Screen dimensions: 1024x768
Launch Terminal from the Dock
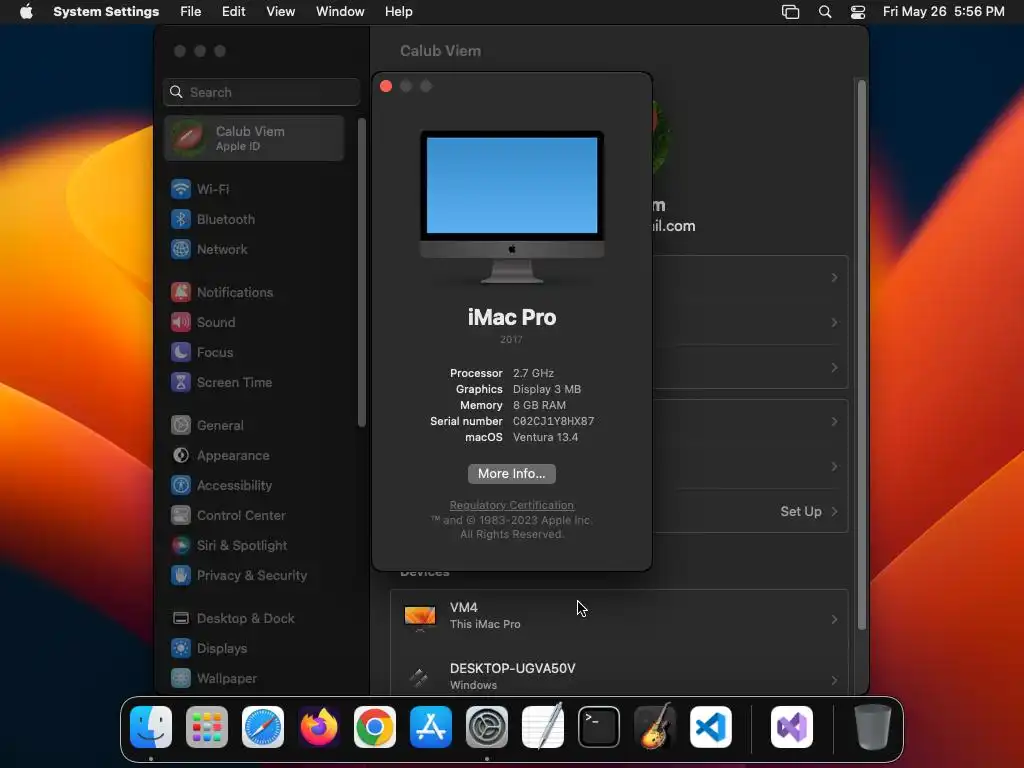(599, 727)
